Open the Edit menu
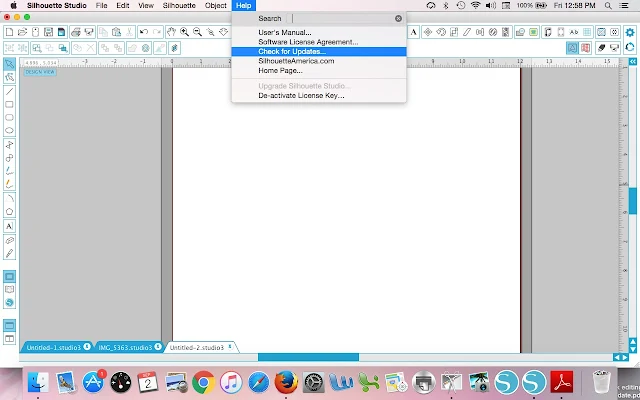 pyautogui.click(x=122, y=5)
